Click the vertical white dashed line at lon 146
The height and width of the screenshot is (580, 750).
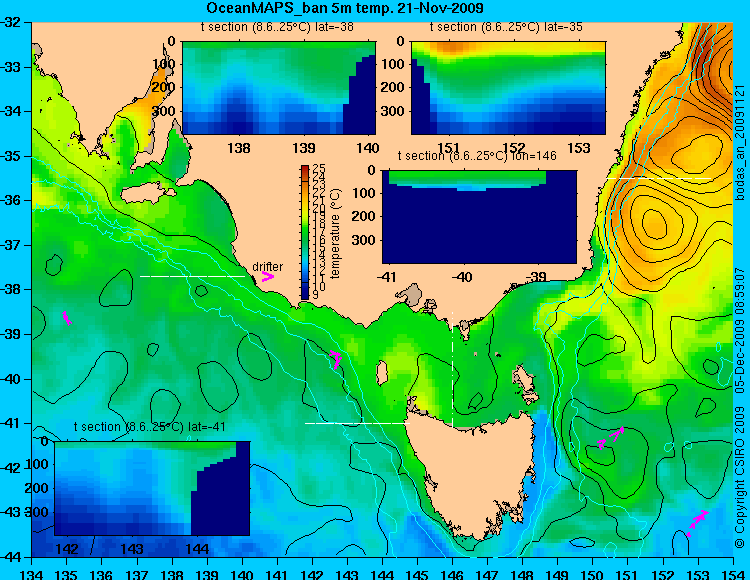pos(452,369)
